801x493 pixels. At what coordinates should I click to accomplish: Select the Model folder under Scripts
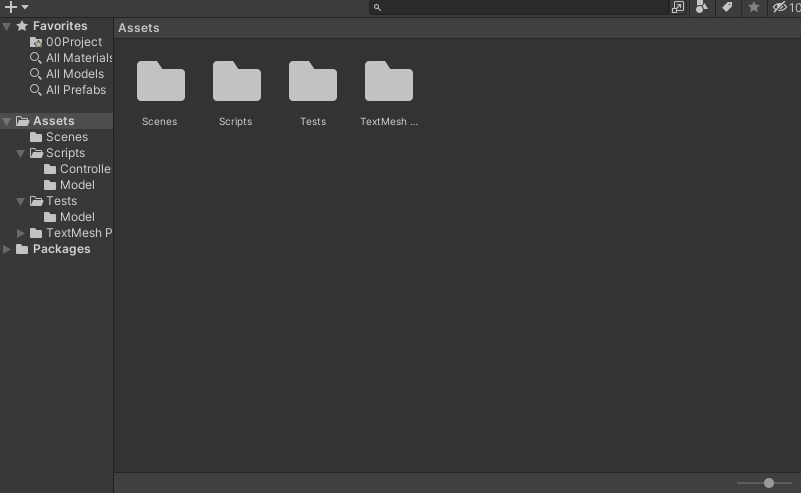(x=77, y=185)
